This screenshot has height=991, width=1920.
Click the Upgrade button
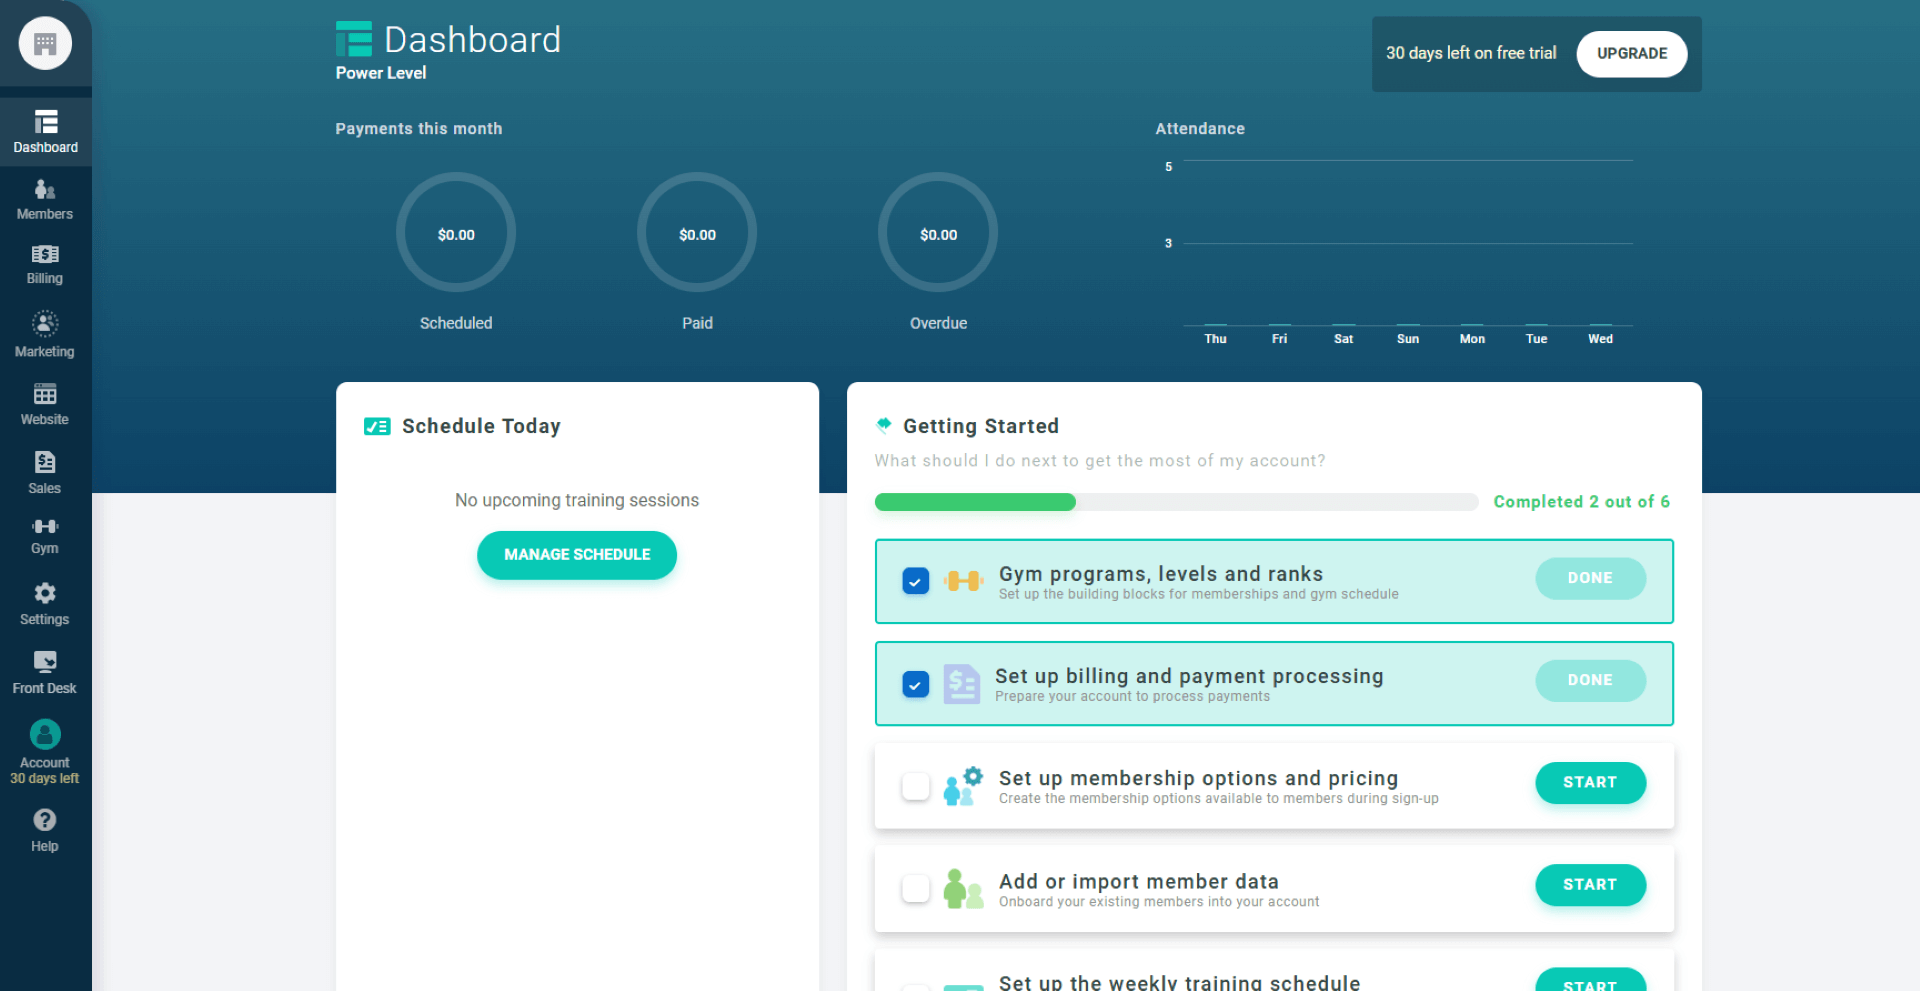click(x=1631, y=54)
